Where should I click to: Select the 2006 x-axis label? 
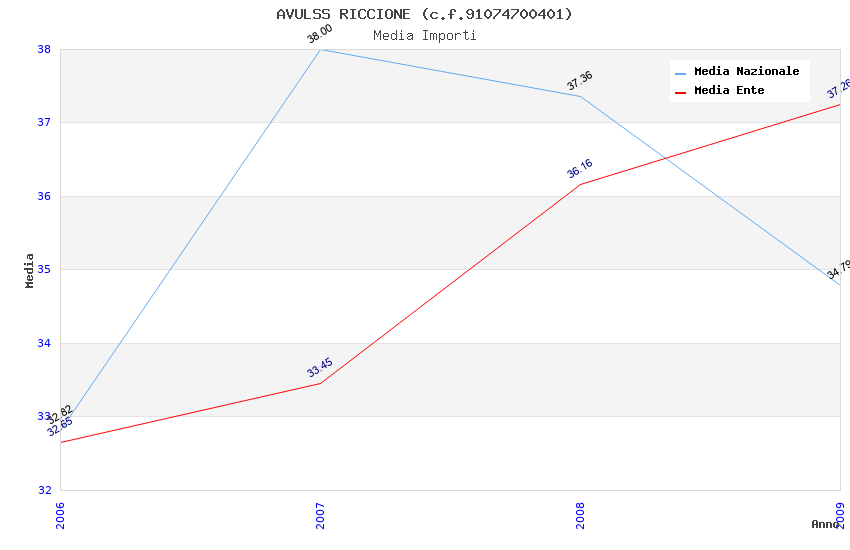[x=60, y=515]
